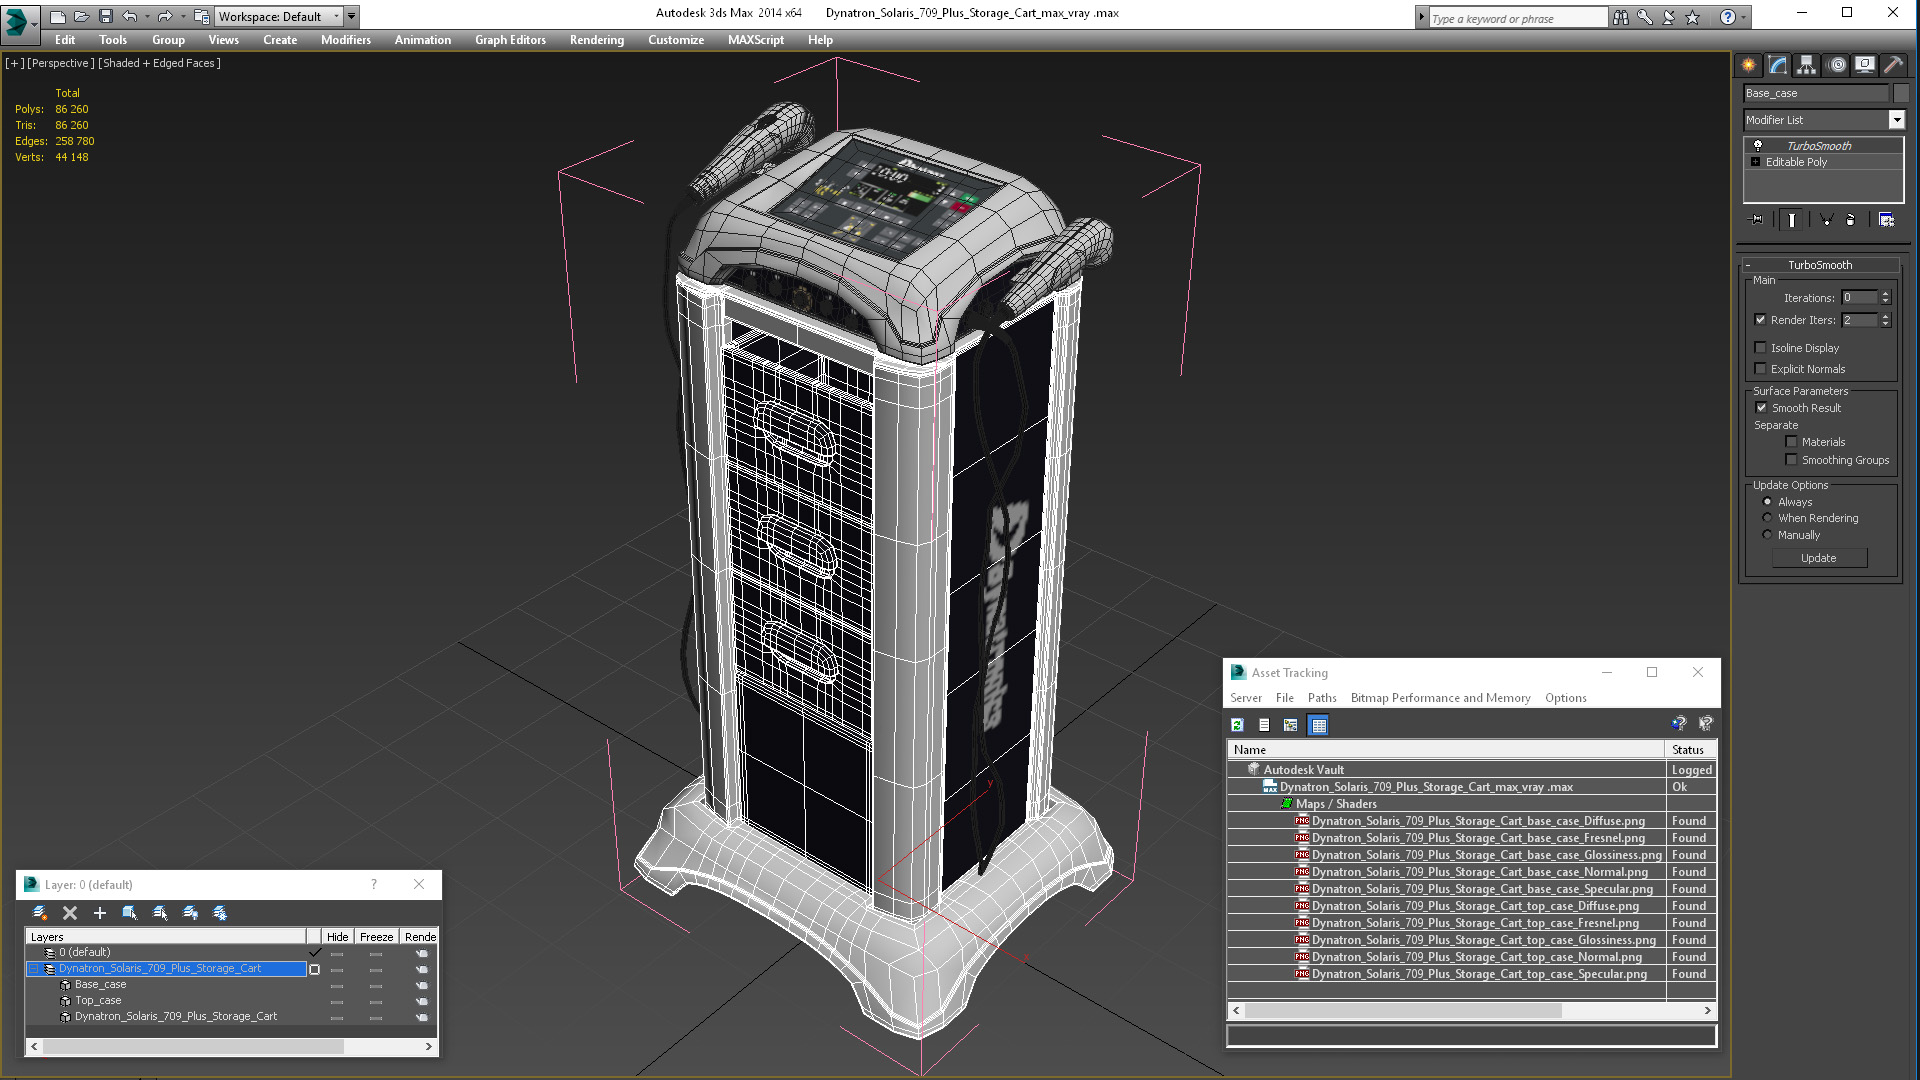The height and width of the screenshot is (1080, 1920).
Task: Click Highlight Selected Objects' Layers icon
Action: [160, 913]
